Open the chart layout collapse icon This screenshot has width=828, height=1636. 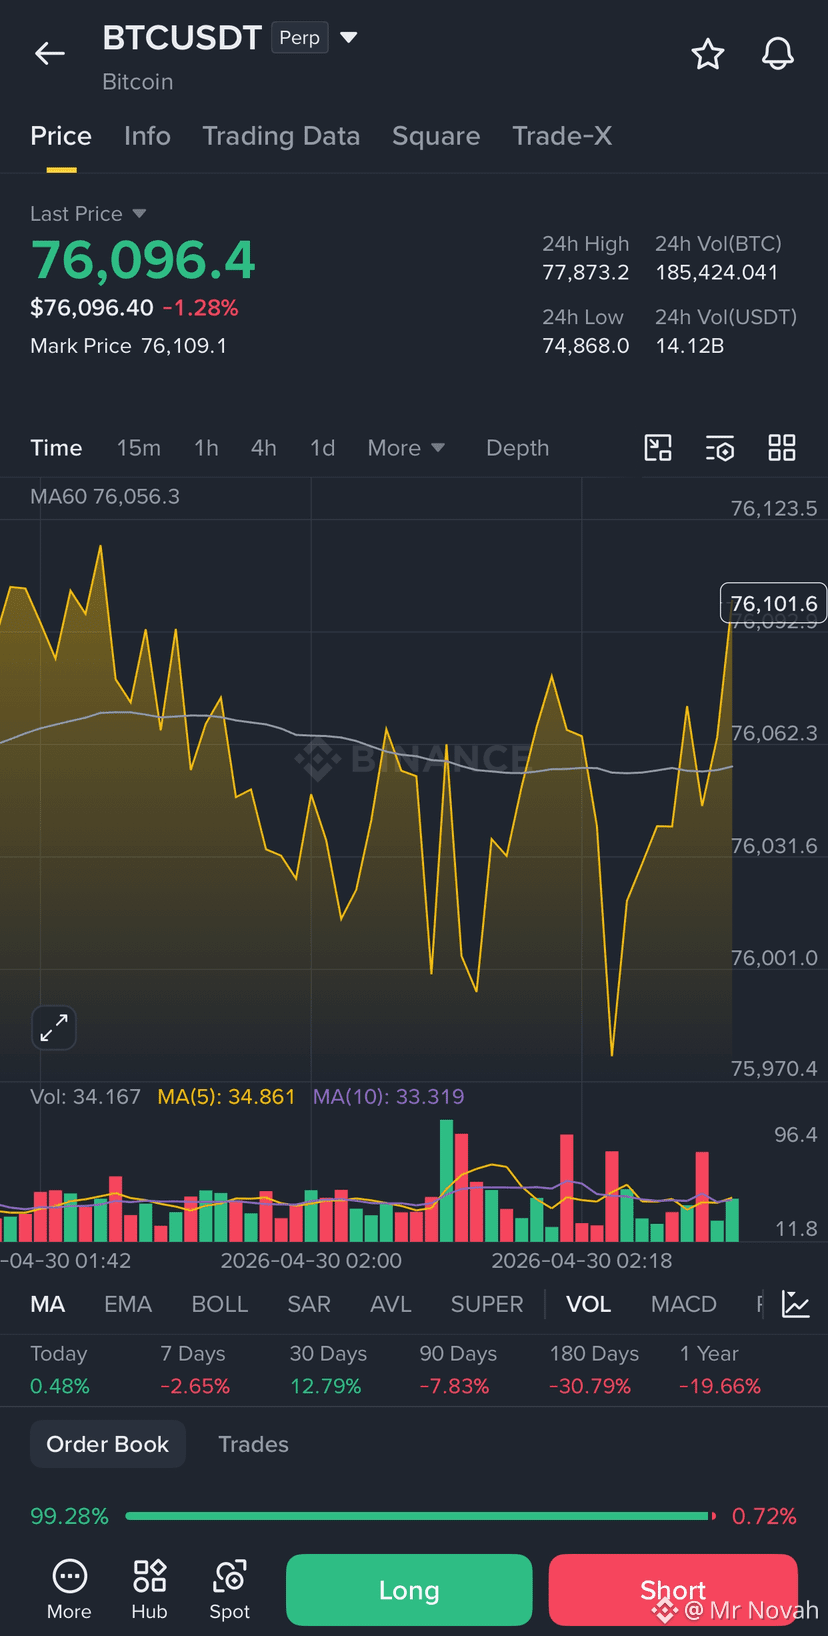click(x=658, y=448)
